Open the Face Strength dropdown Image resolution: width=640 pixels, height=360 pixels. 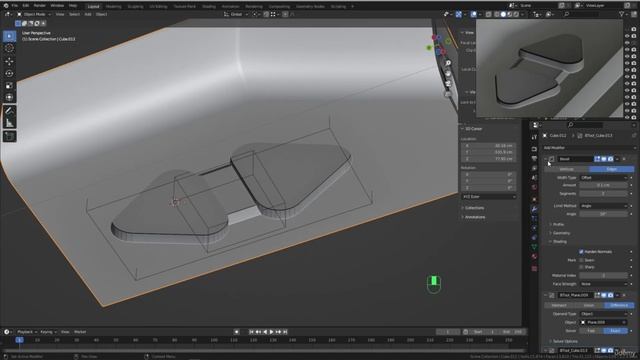tap(604, 284)
